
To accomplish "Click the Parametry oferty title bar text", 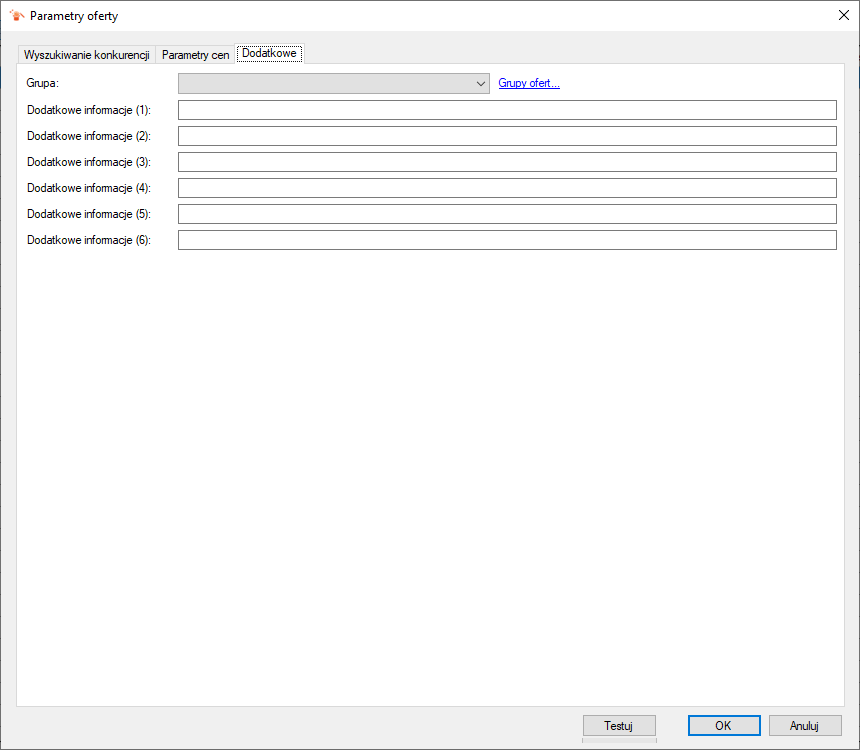I will (x=74, y=16).
